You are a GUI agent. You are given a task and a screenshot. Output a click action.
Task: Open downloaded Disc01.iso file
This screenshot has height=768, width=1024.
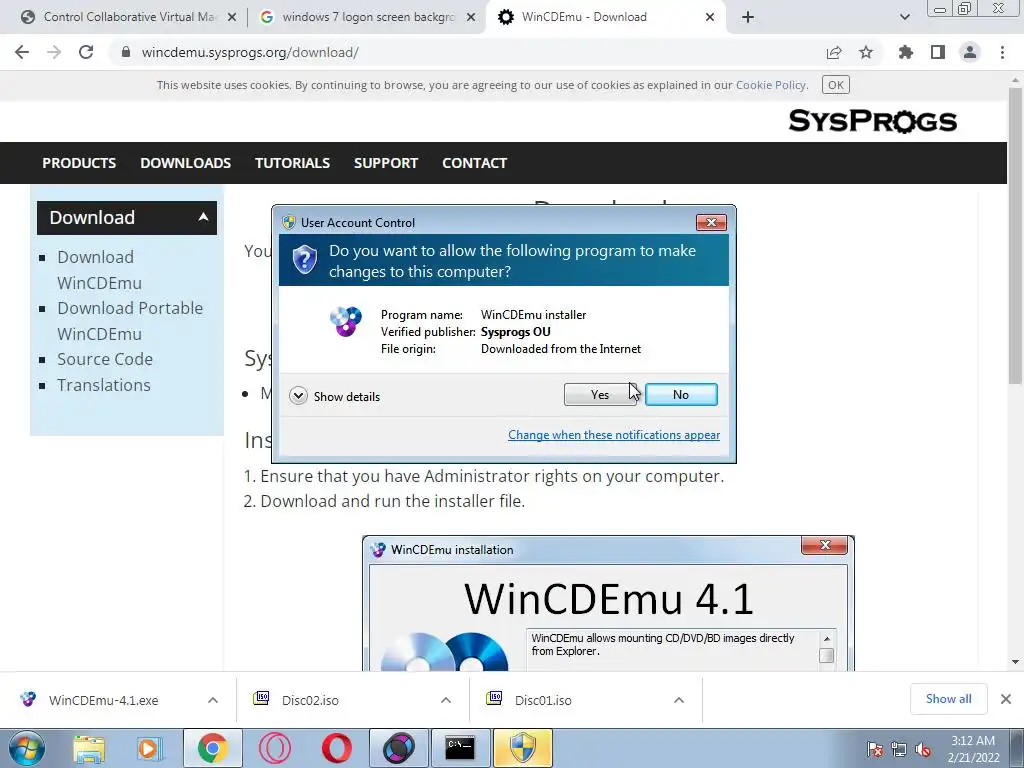point(543,700)
